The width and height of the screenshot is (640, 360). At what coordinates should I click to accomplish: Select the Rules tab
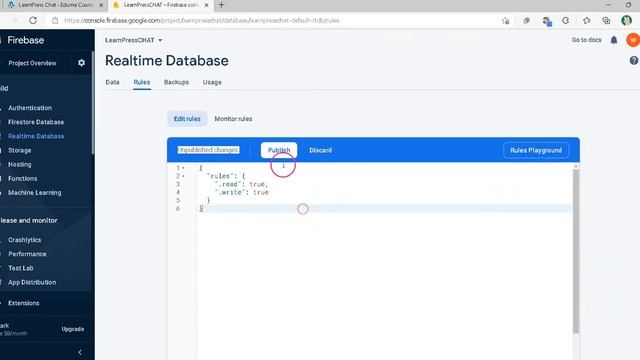click(x=142, y=82)
